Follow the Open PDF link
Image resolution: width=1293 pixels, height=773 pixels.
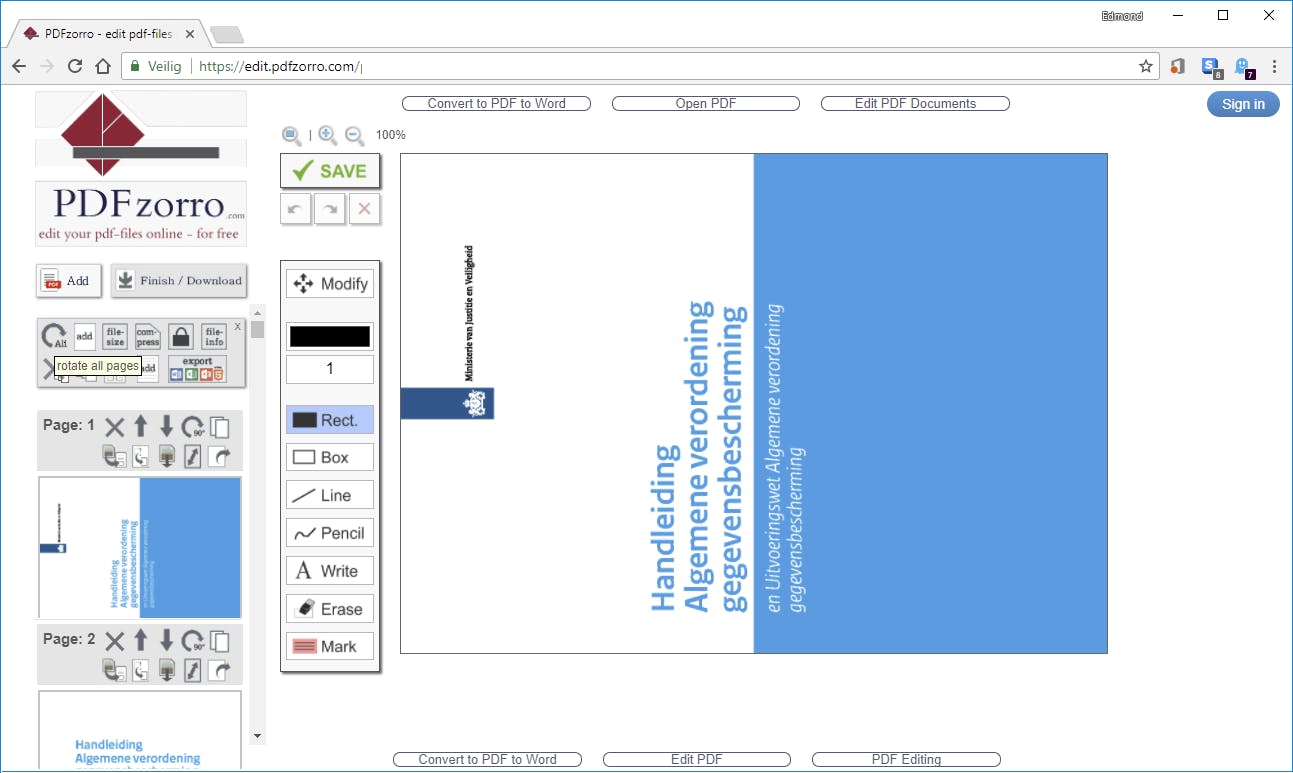(x=706, y=104)
